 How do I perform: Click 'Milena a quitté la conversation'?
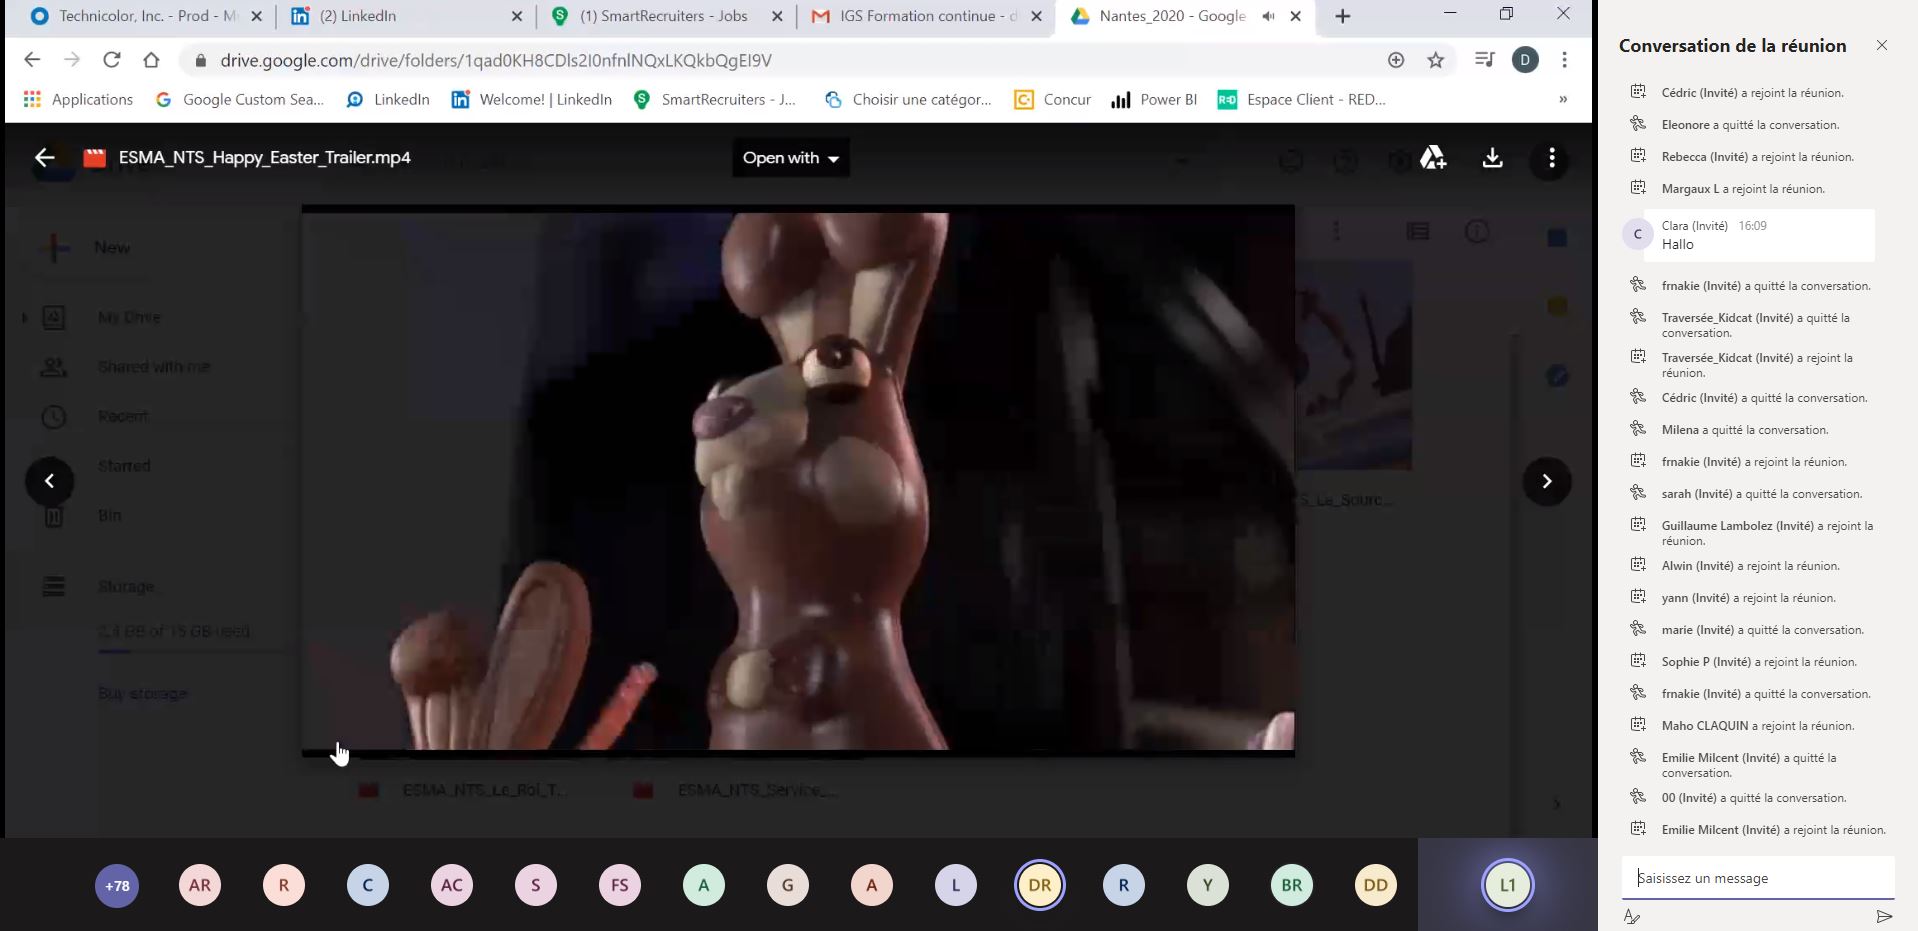point(1745,430)
